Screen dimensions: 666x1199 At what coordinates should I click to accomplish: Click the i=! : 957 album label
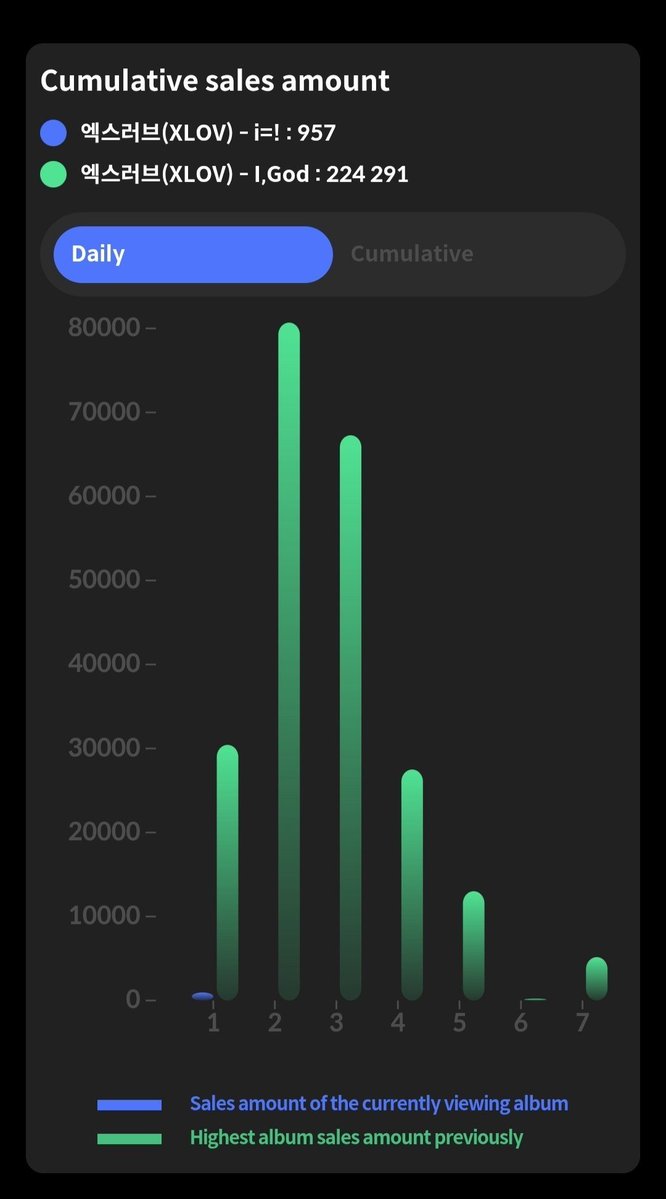[208, 133]
